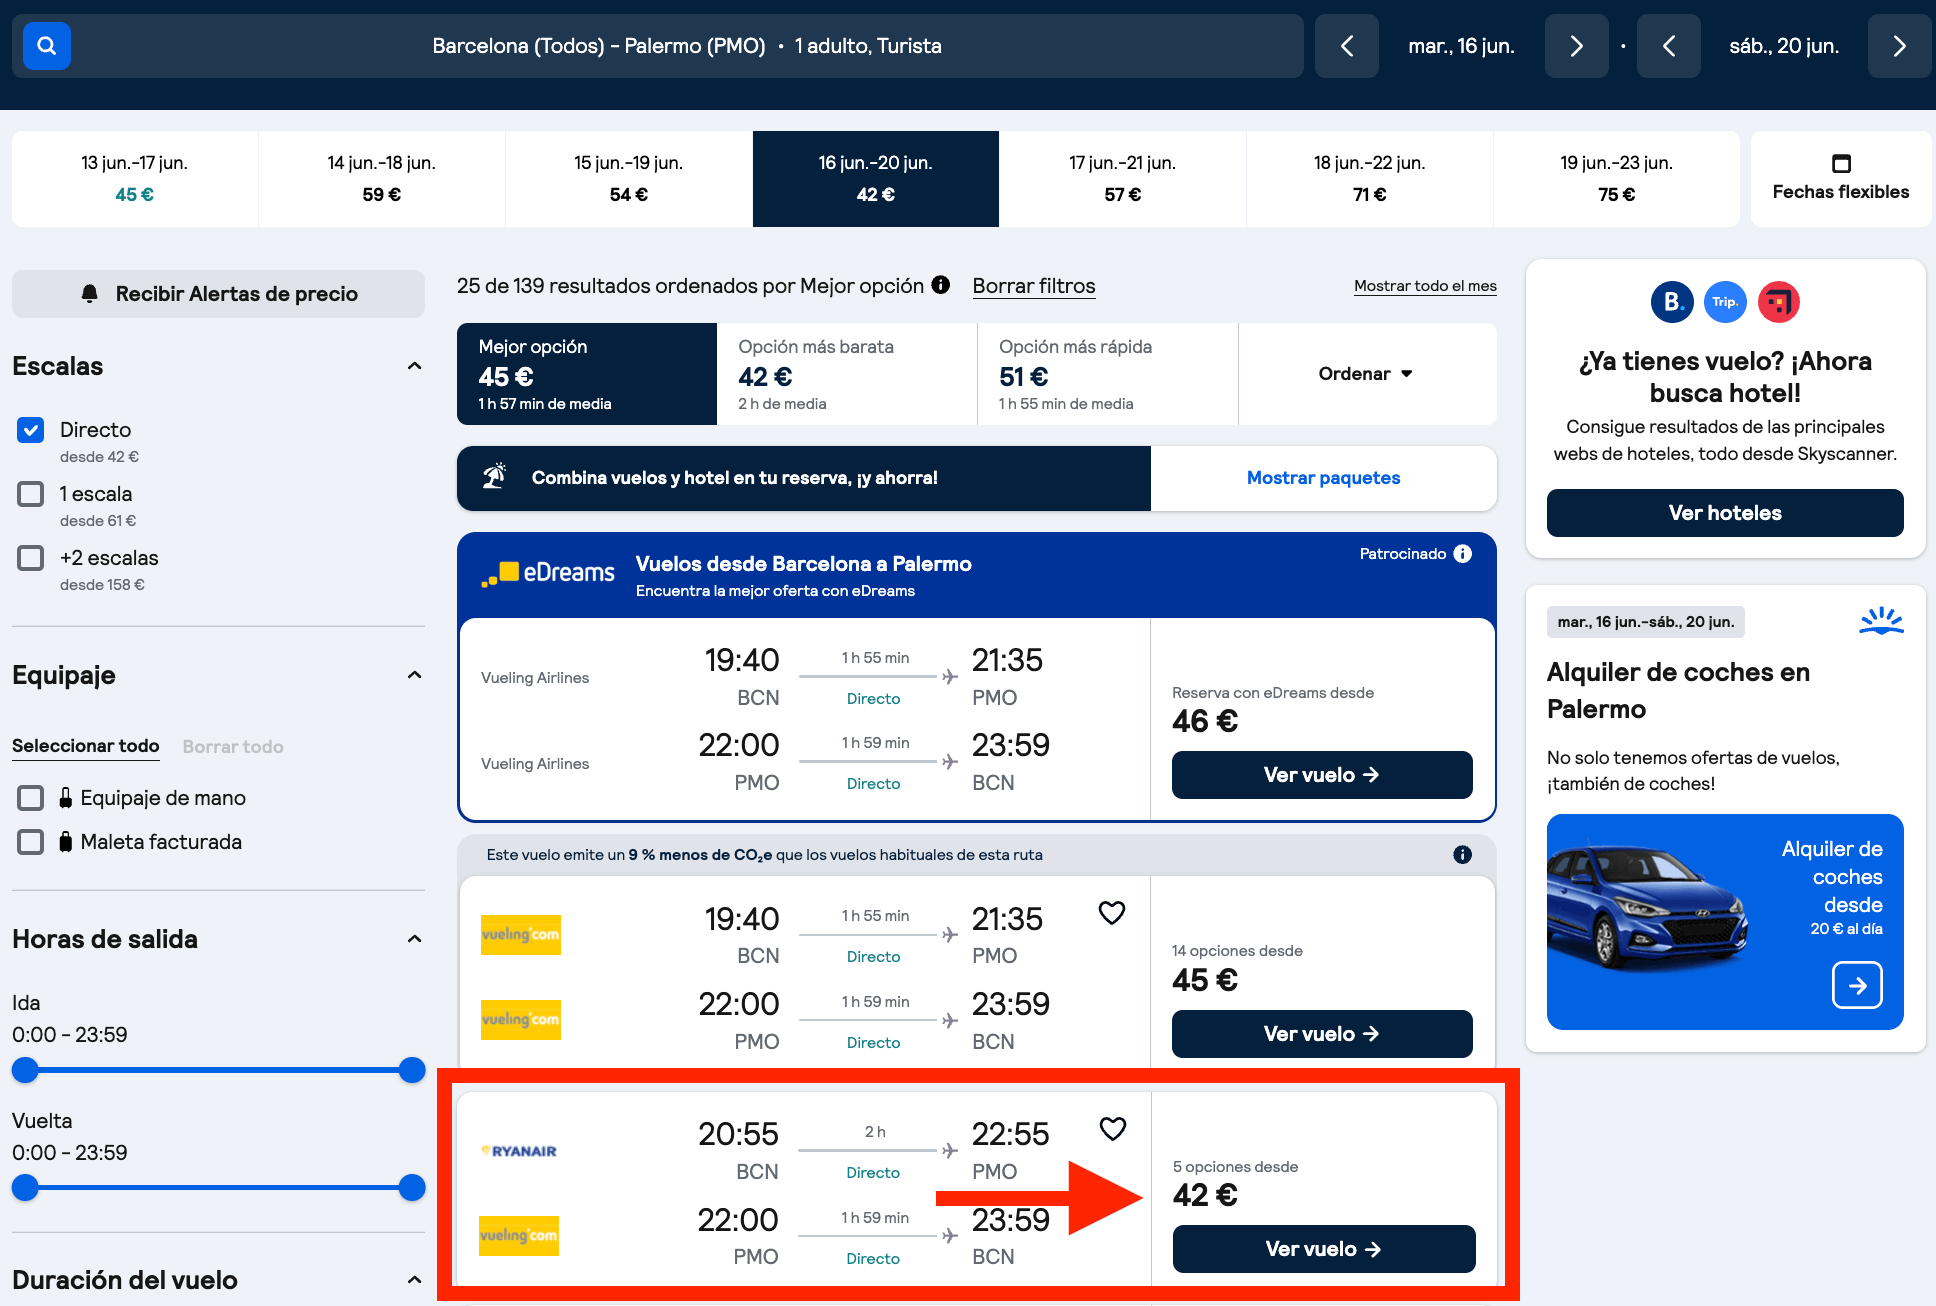Click the Vueling logo on the 19:40 flight
The image size is (1936, 1306).
[521, 935]
